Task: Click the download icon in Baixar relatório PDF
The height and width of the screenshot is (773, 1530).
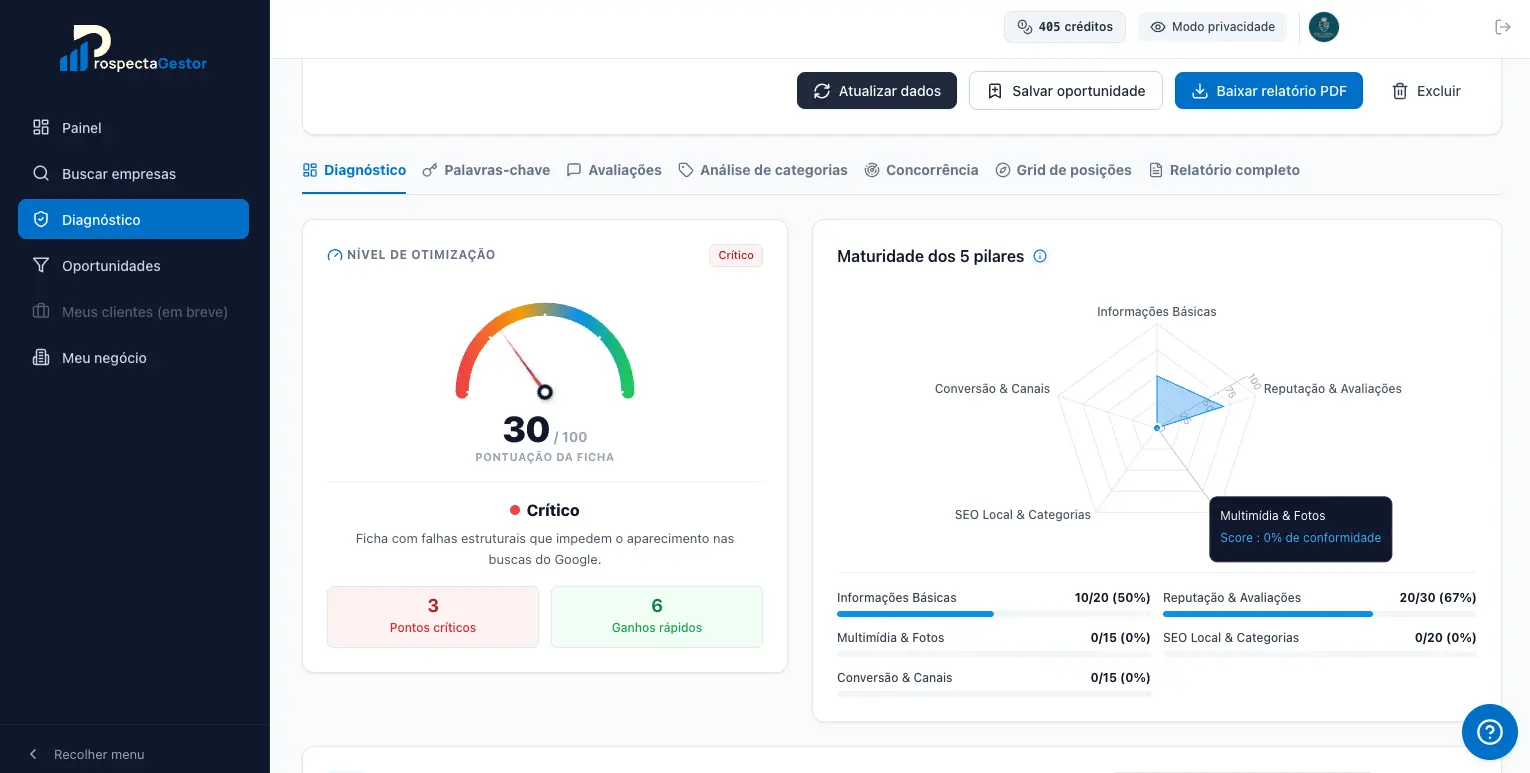Action: (1199, 91)
